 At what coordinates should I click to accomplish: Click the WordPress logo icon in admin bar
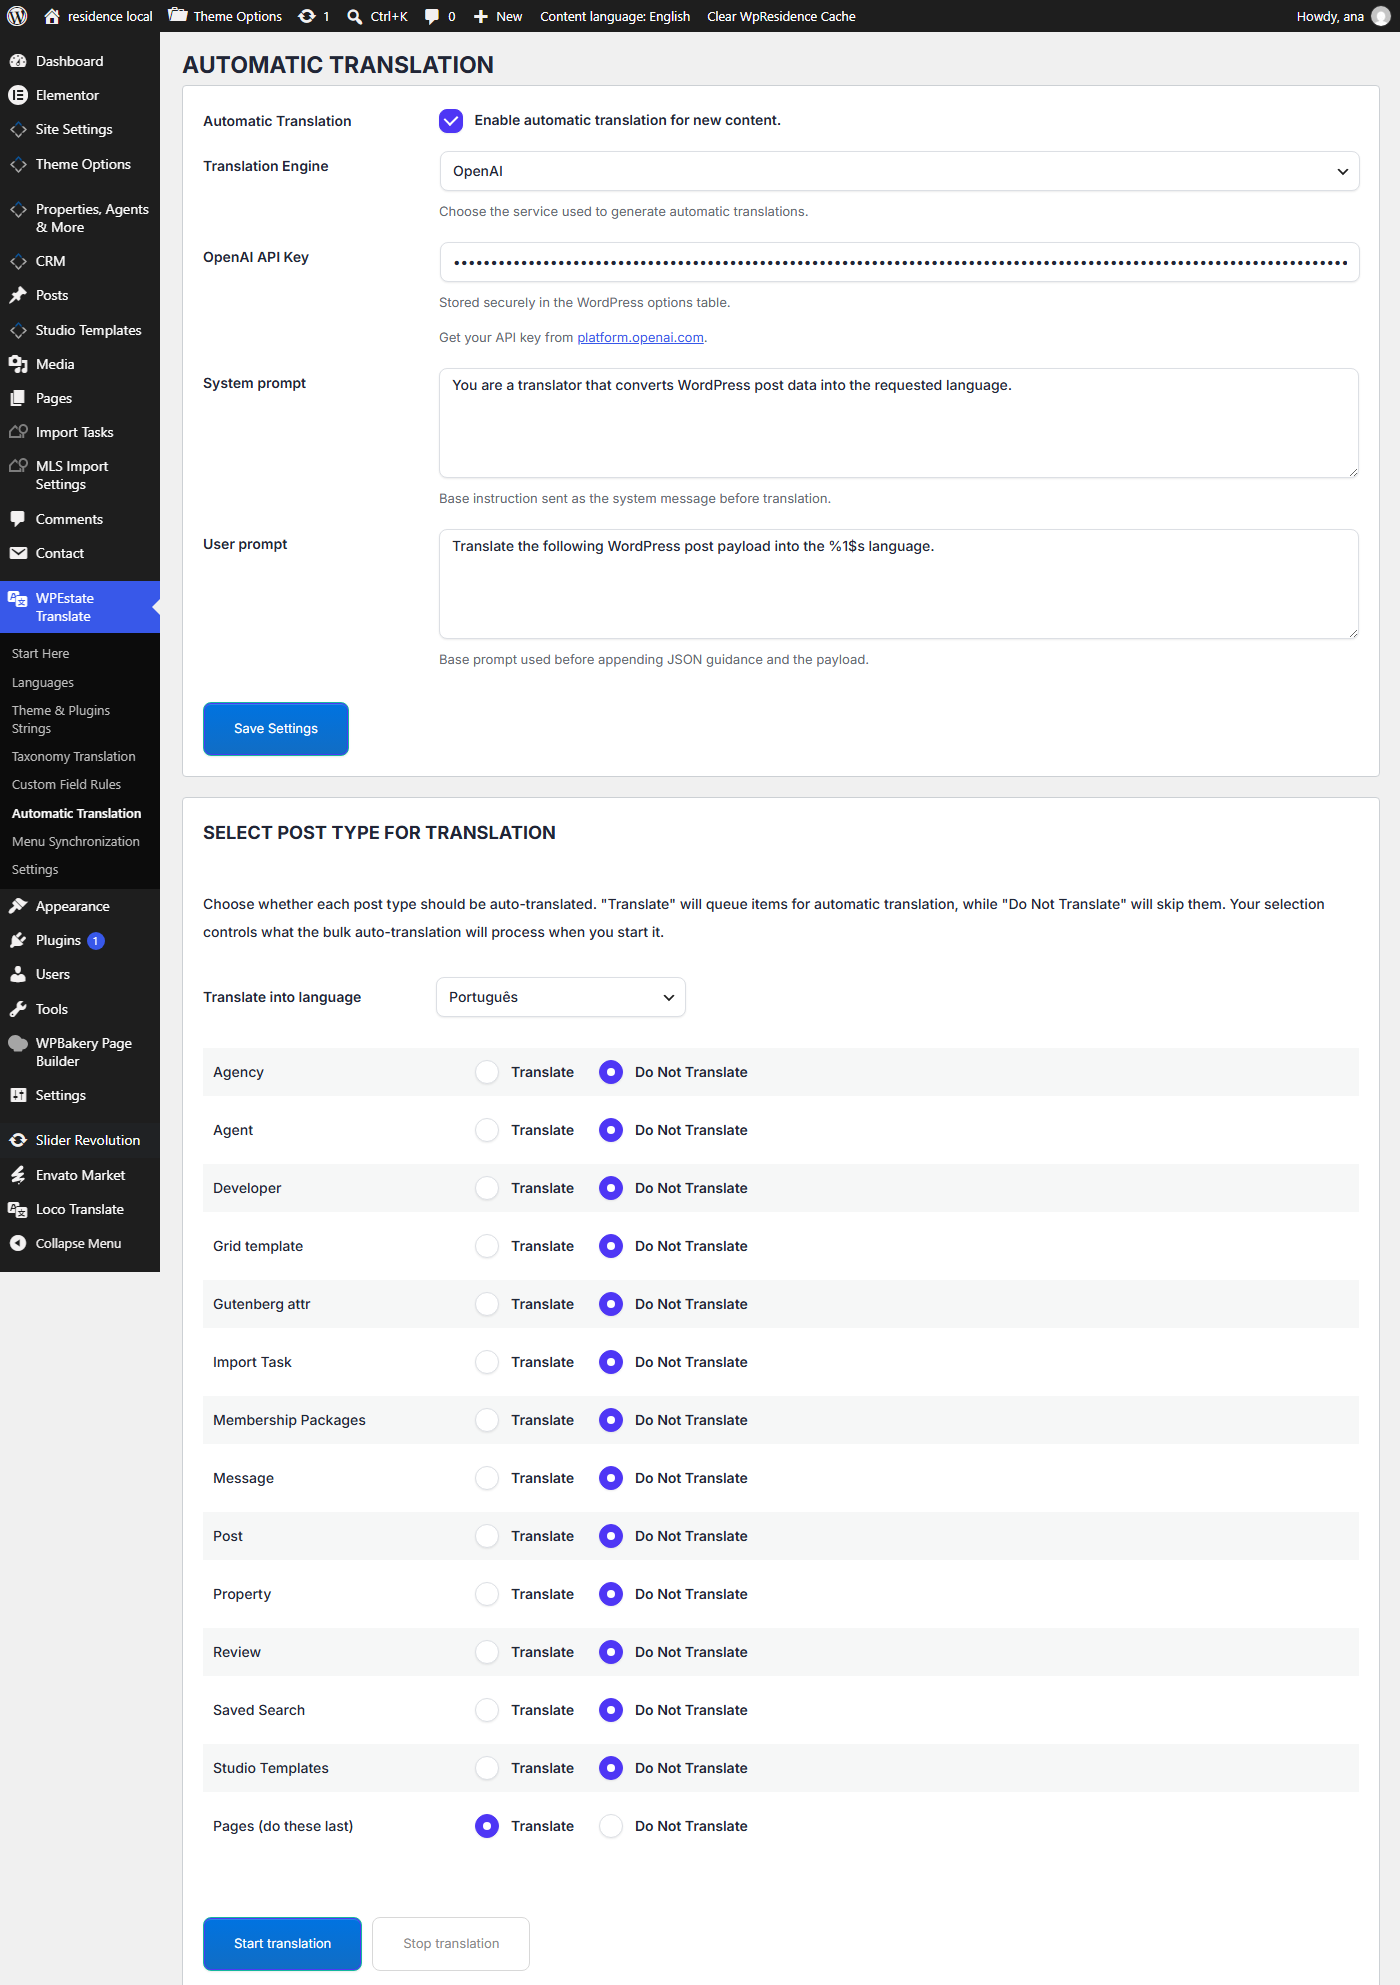pos(17,16)
